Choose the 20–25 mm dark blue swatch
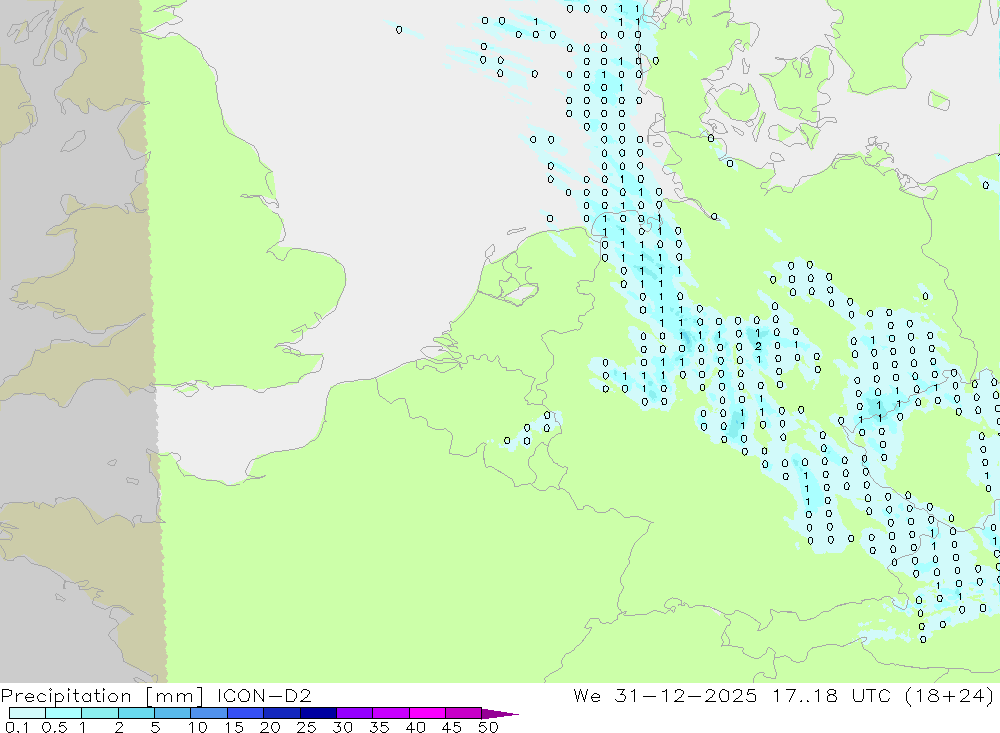The height and width of the screenshot is (733, 1000). (282, 713)
